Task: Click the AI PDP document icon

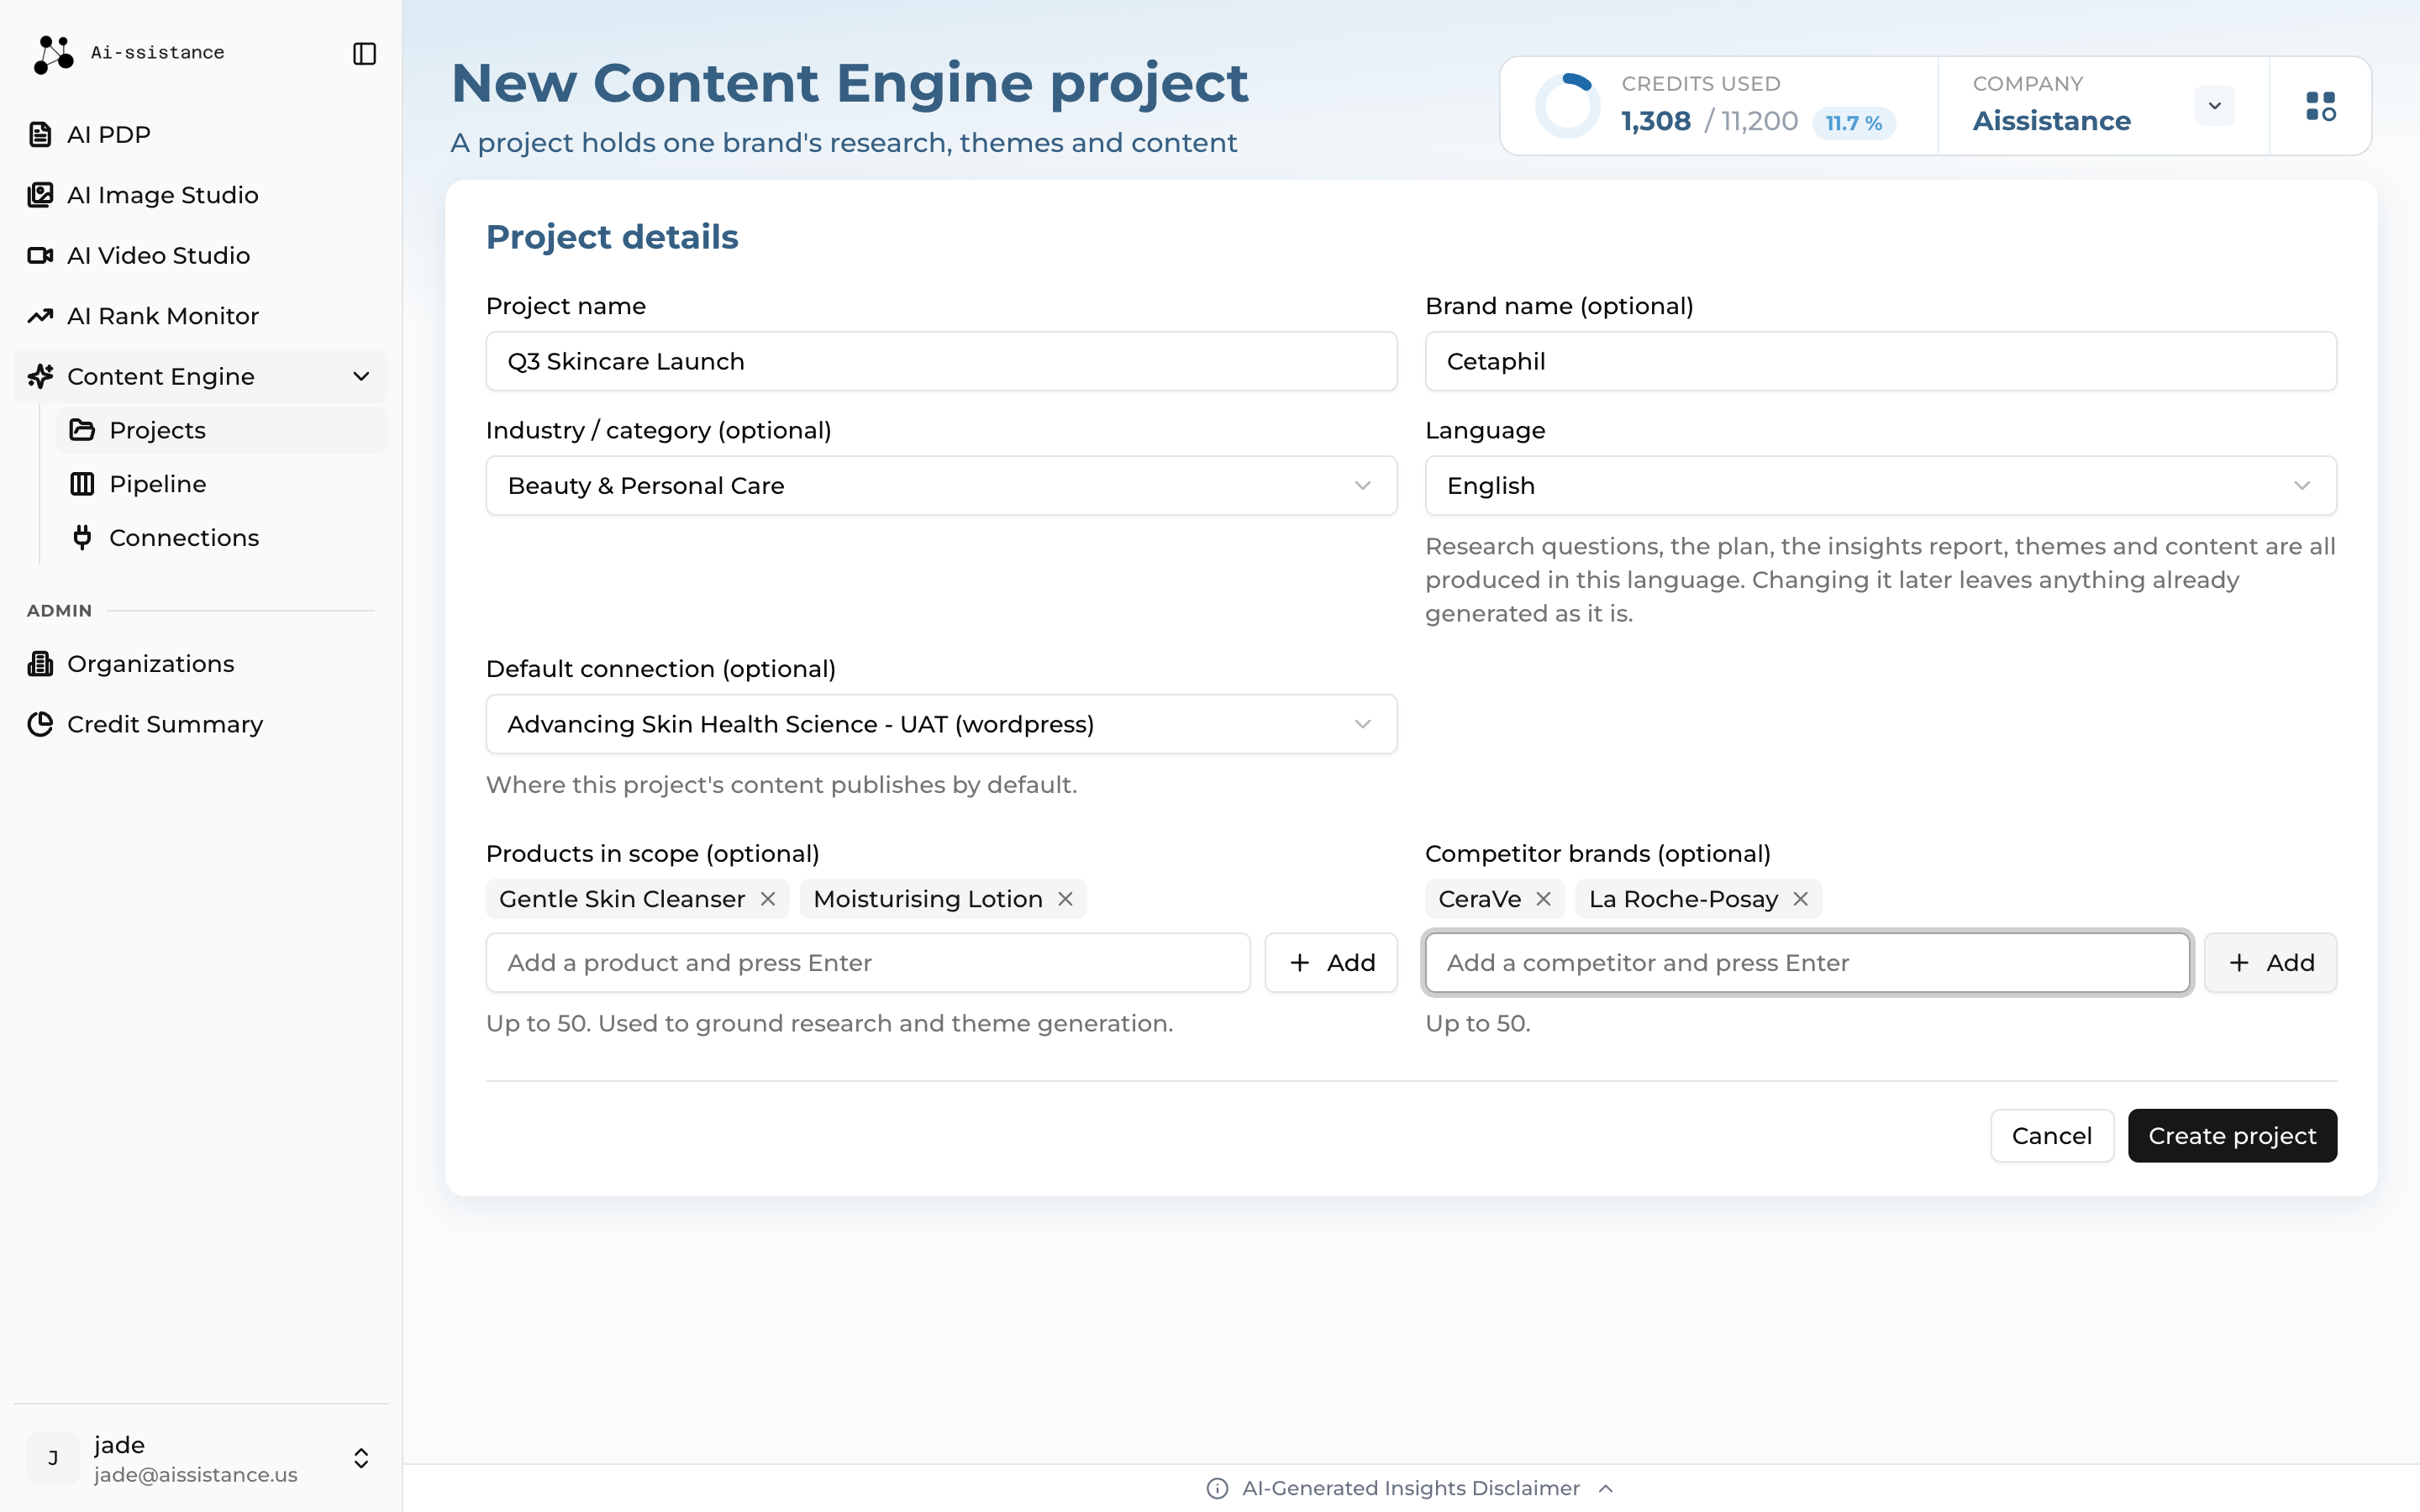Action: coord(40,134)
